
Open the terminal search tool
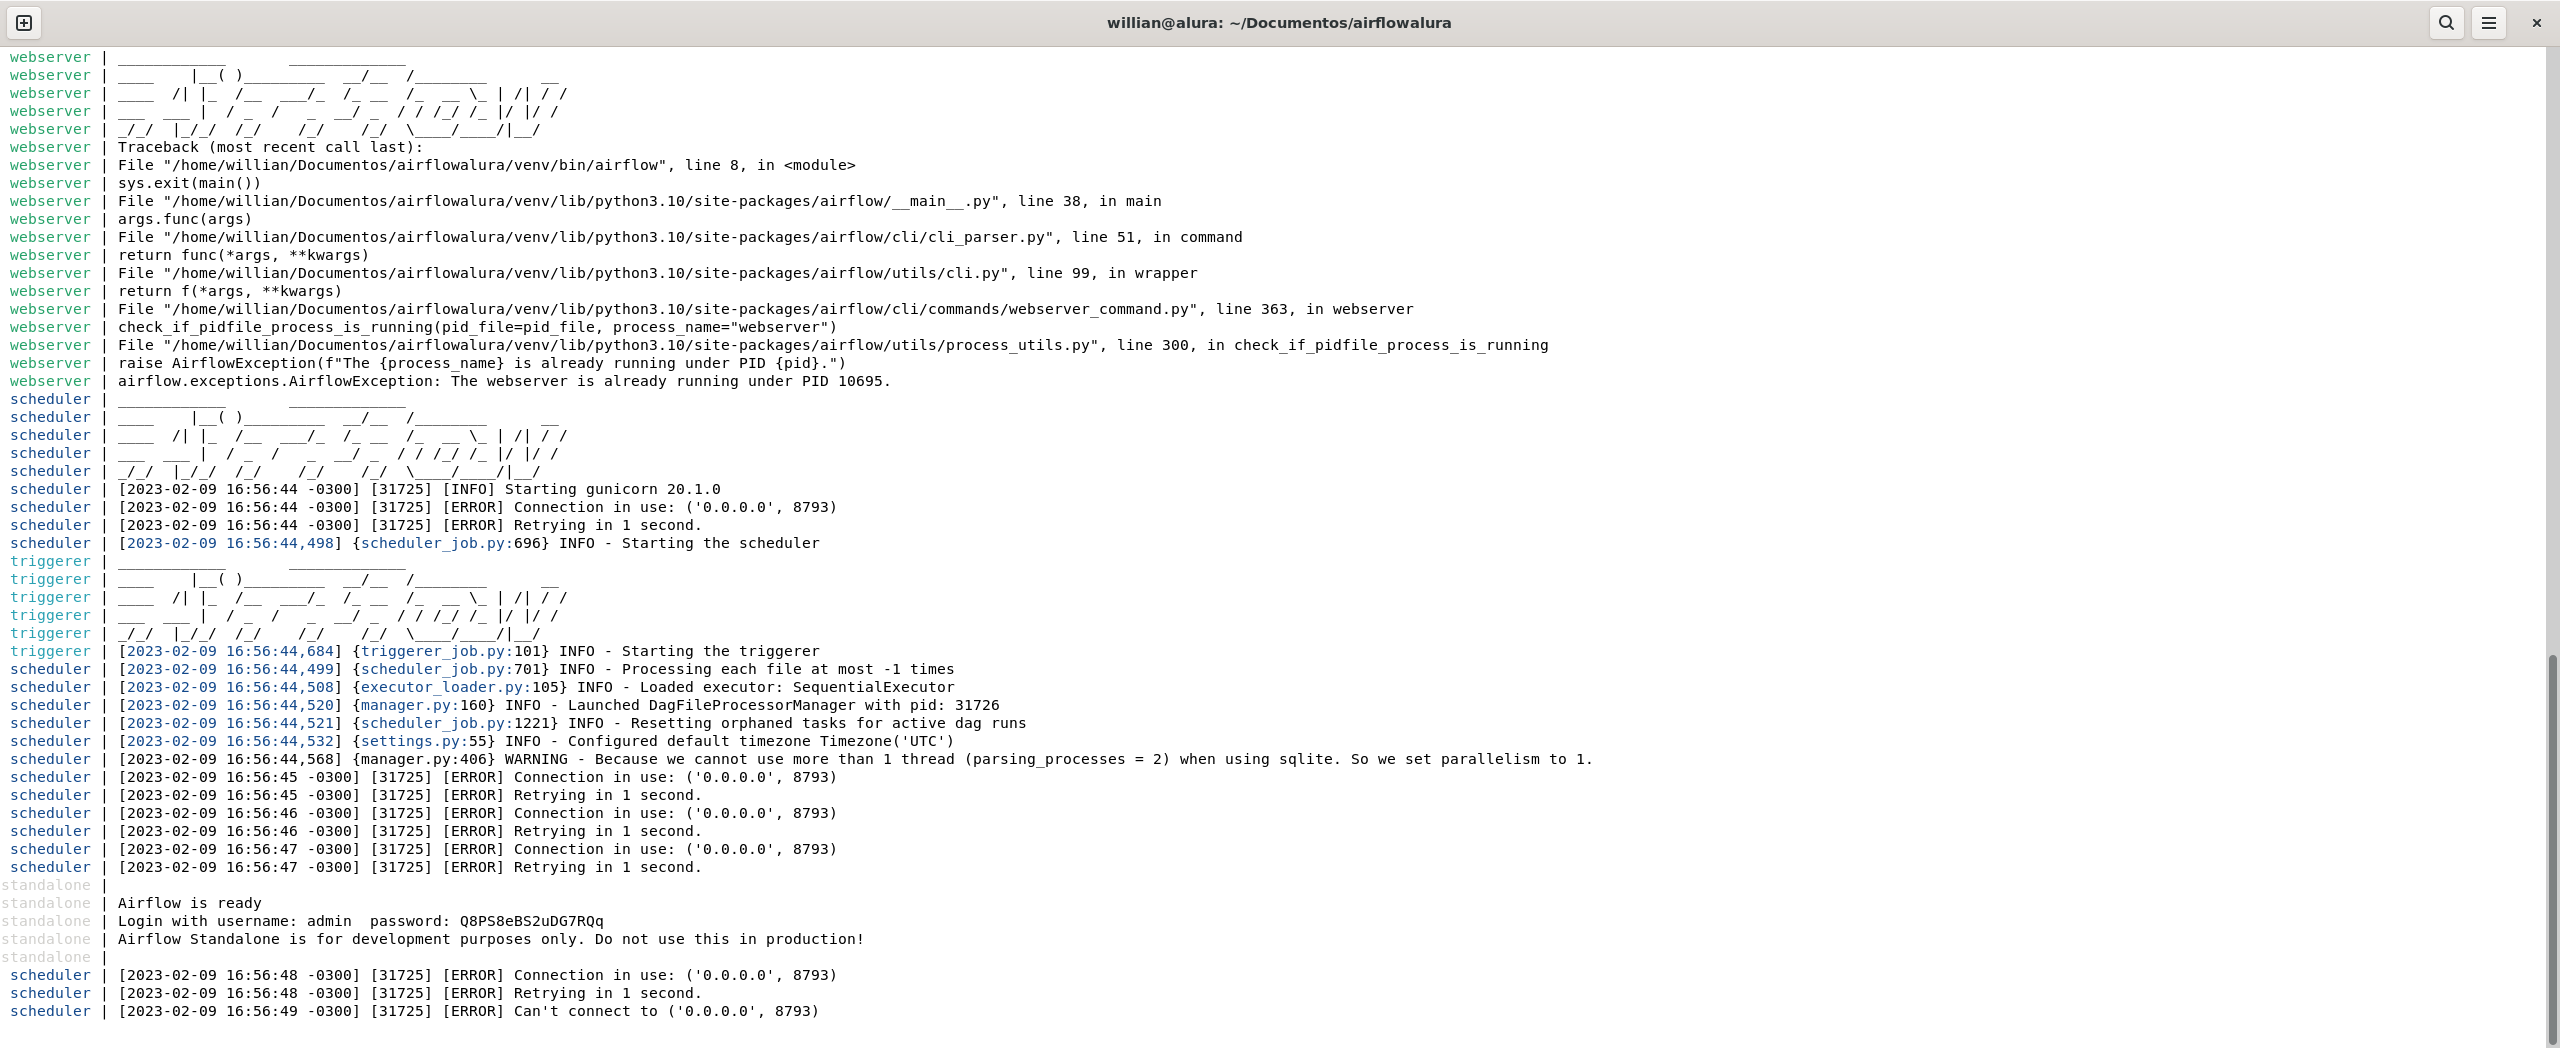[2446, 23]
